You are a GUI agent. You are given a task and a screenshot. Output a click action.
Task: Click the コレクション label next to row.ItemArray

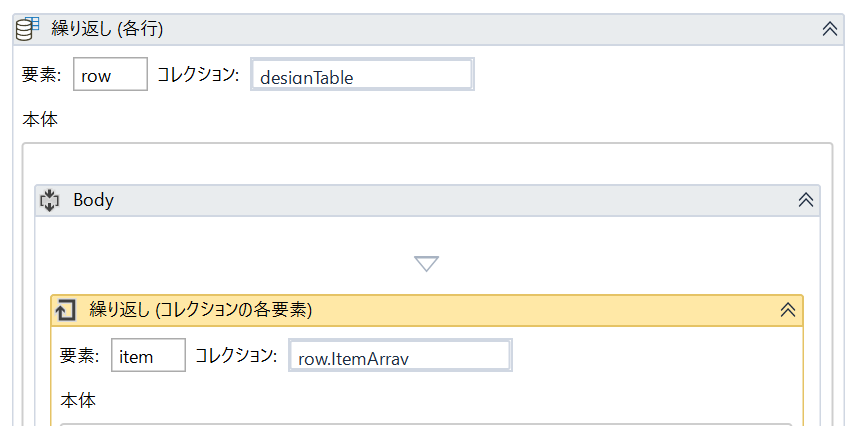(x=235, y=356)
